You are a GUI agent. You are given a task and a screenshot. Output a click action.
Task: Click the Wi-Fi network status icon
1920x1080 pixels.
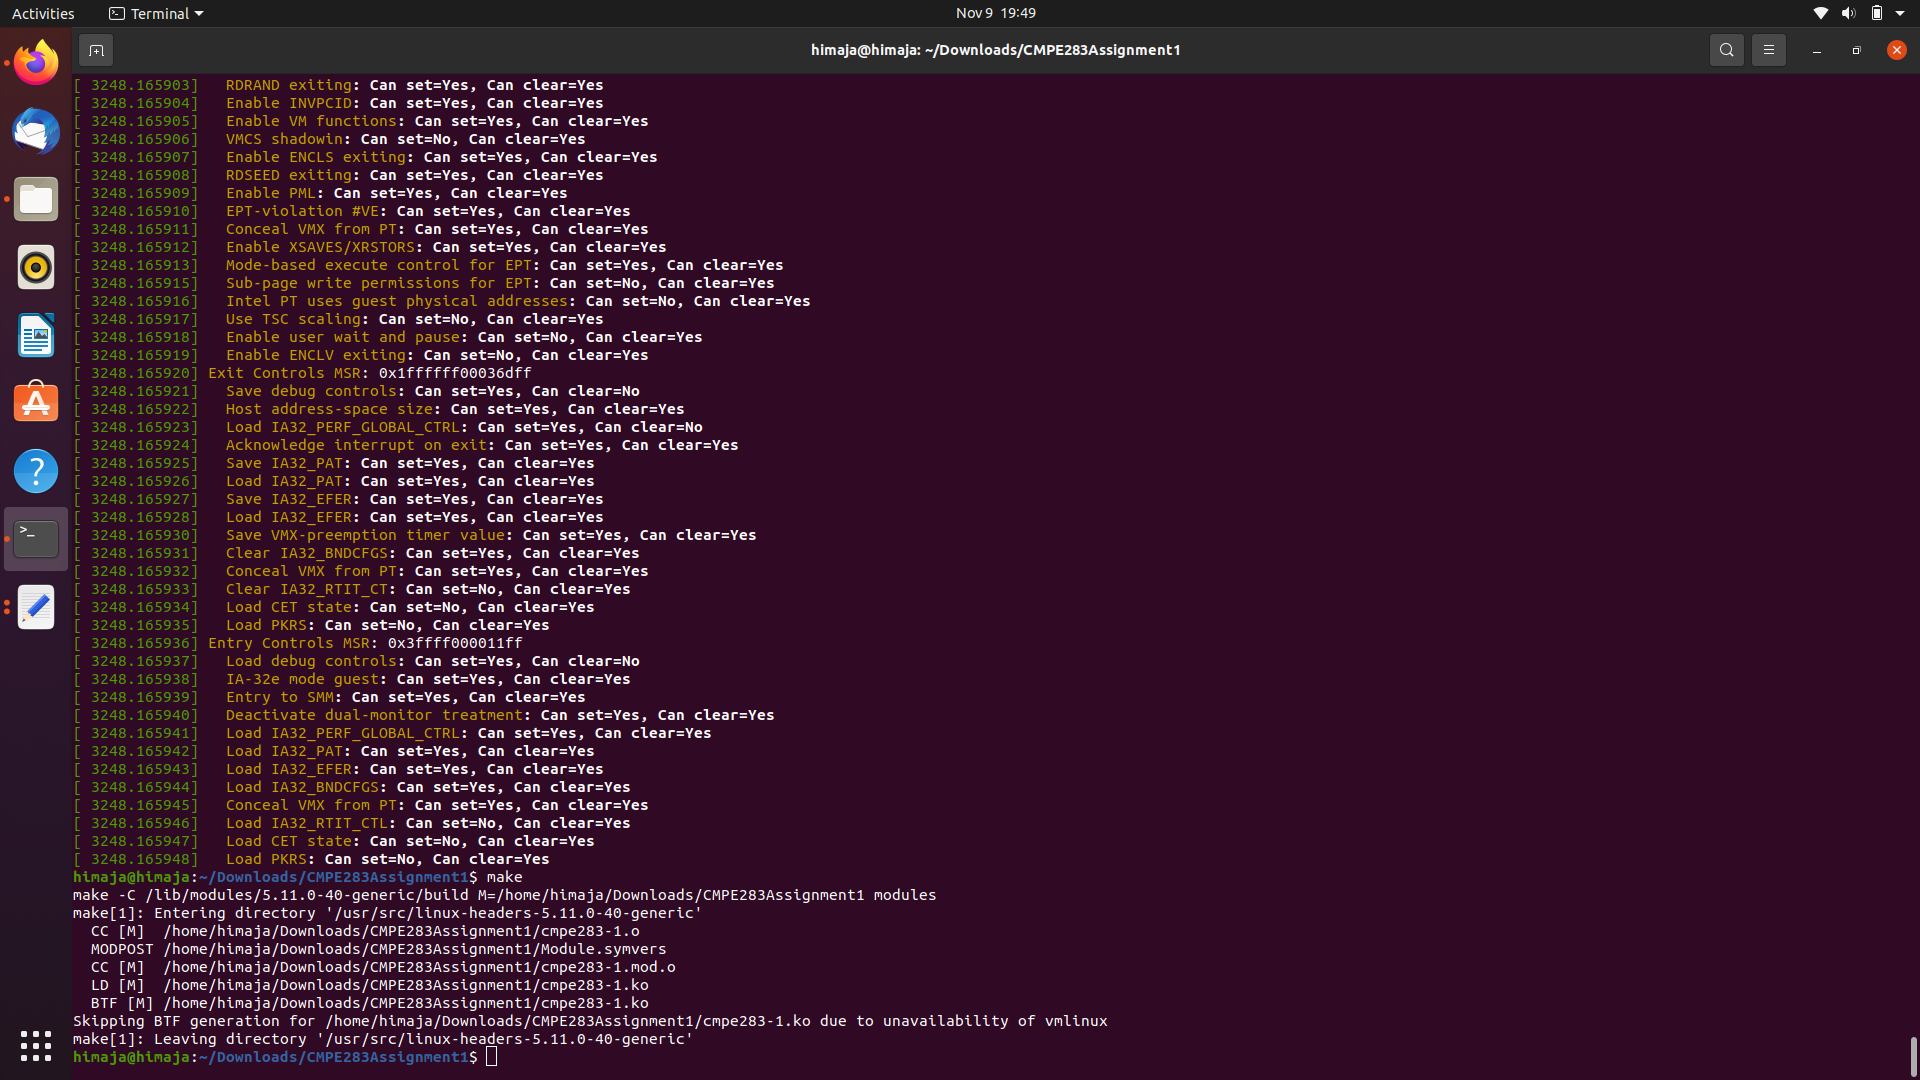(1820, 13)
